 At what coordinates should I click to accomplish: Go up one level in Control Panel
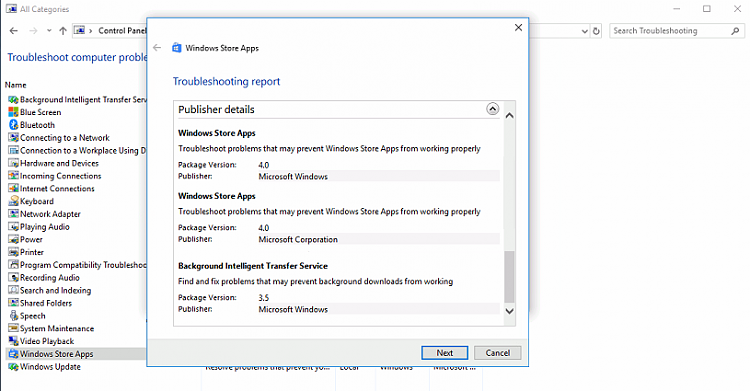tap(63, 31)
